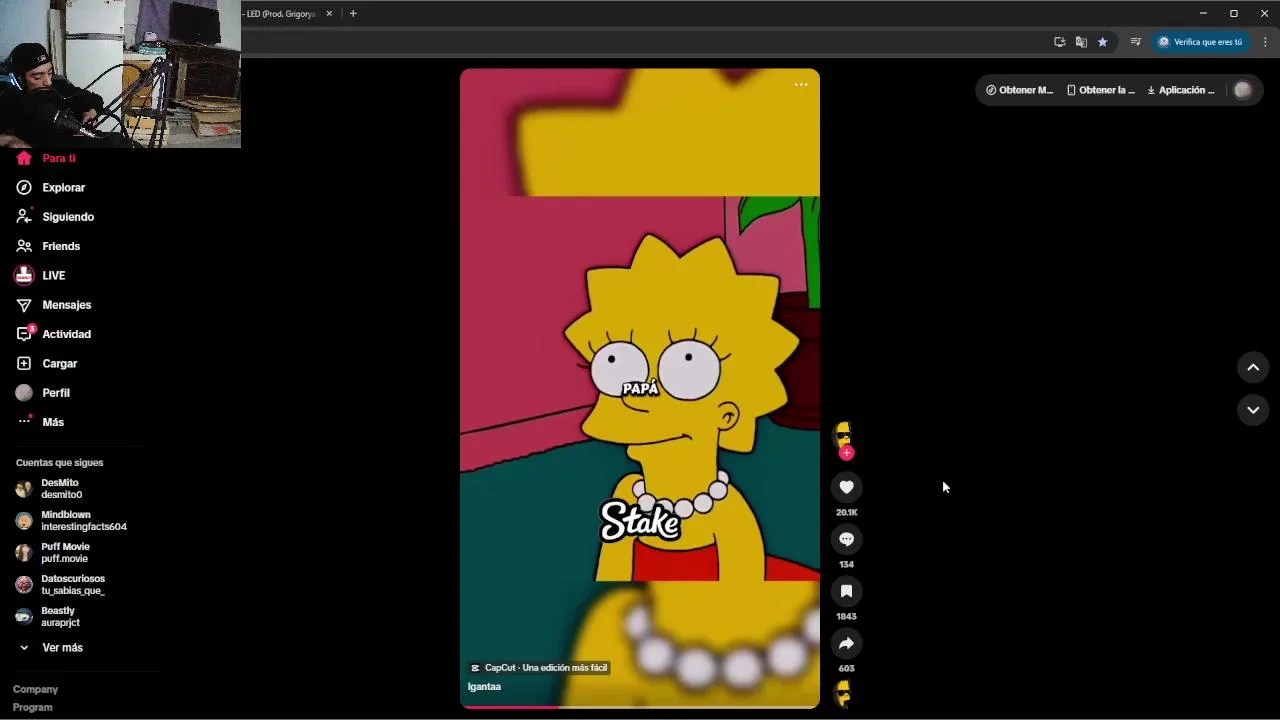This screenshot has width=1280, height=720.
Task: Pause the Lisa Simpson video
Action: coord(640,388)
